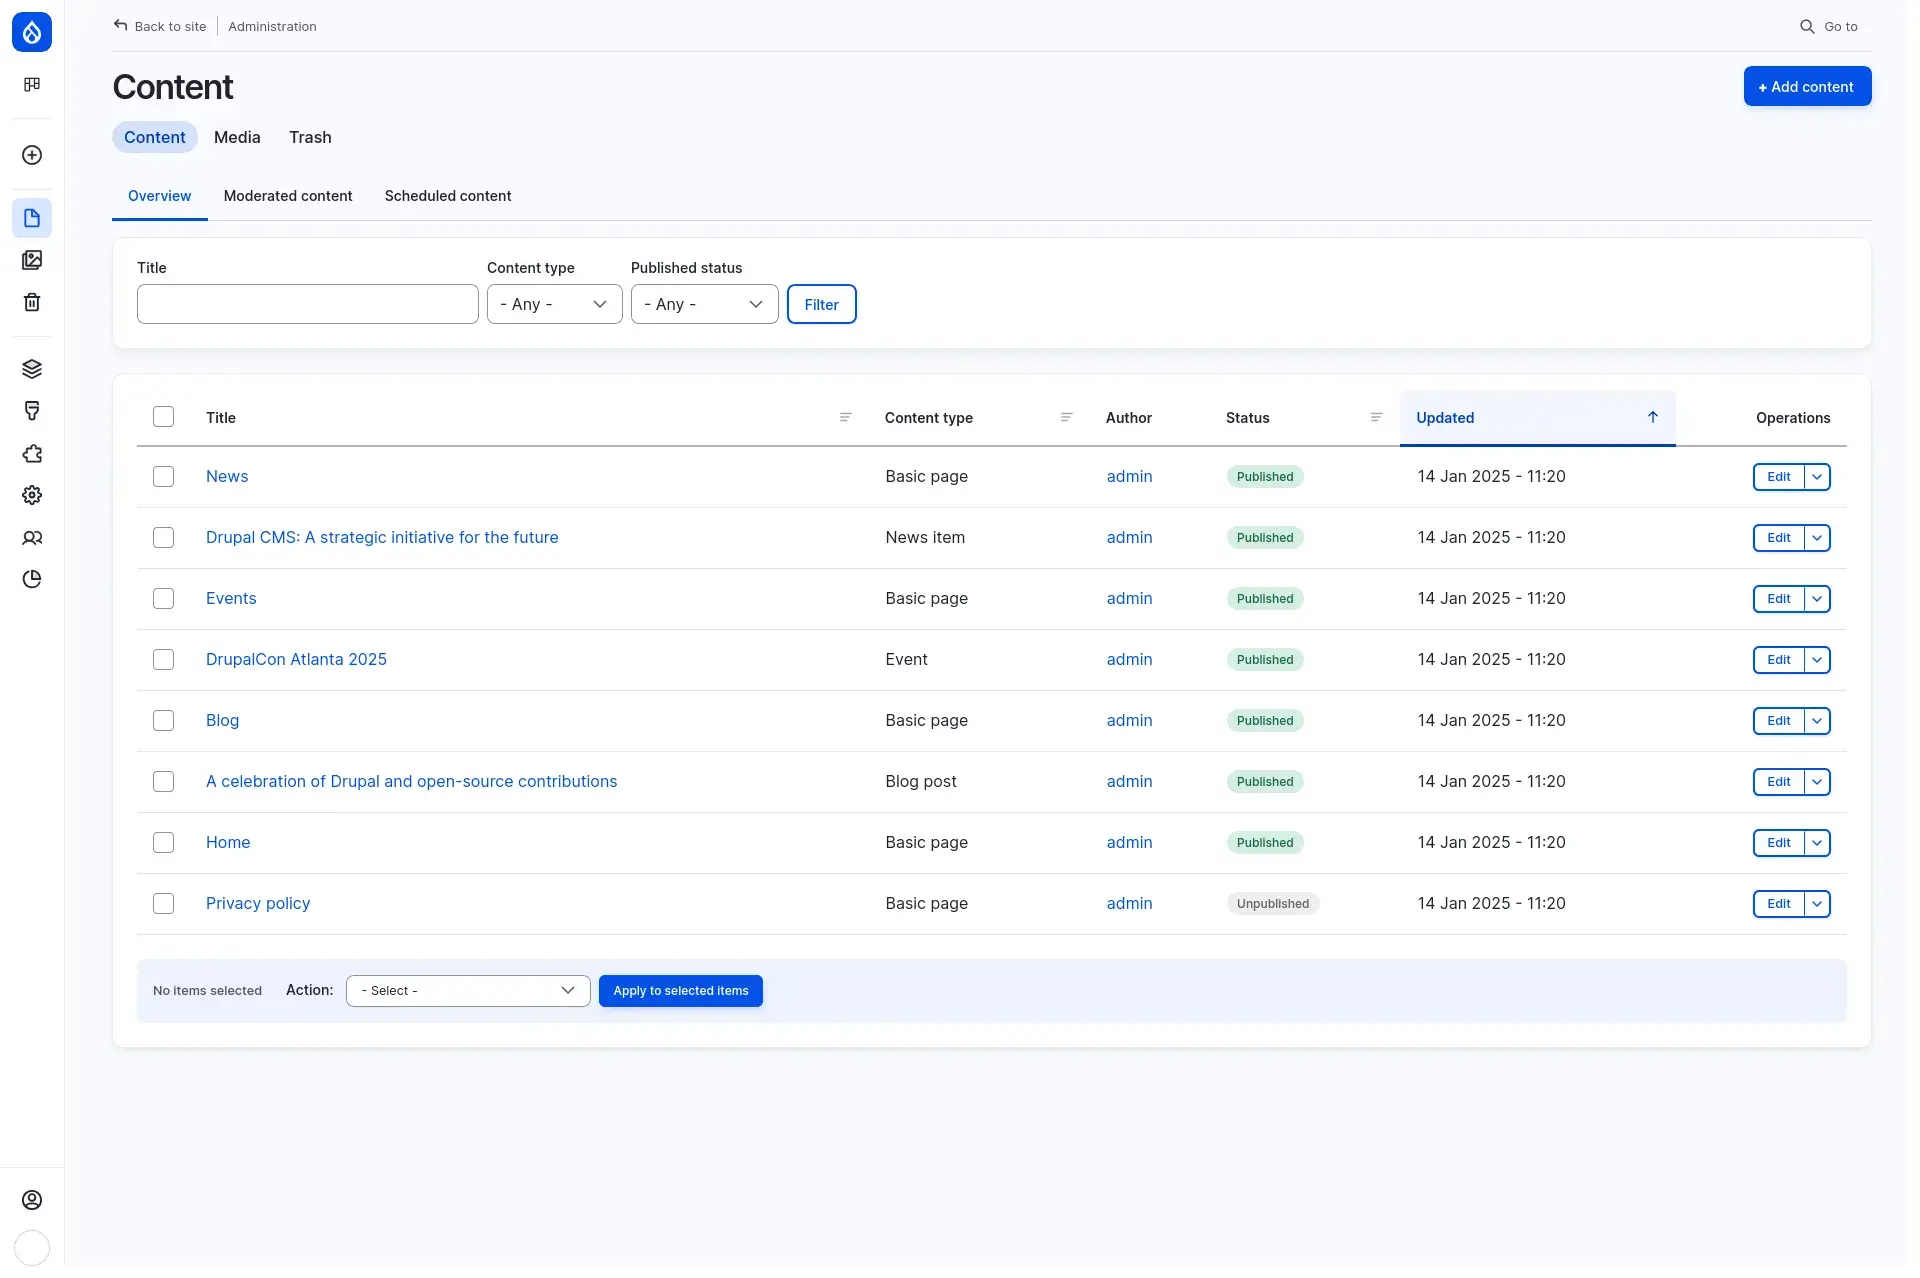Select the Appearance paintbrush icon

[x=32, y=410]
